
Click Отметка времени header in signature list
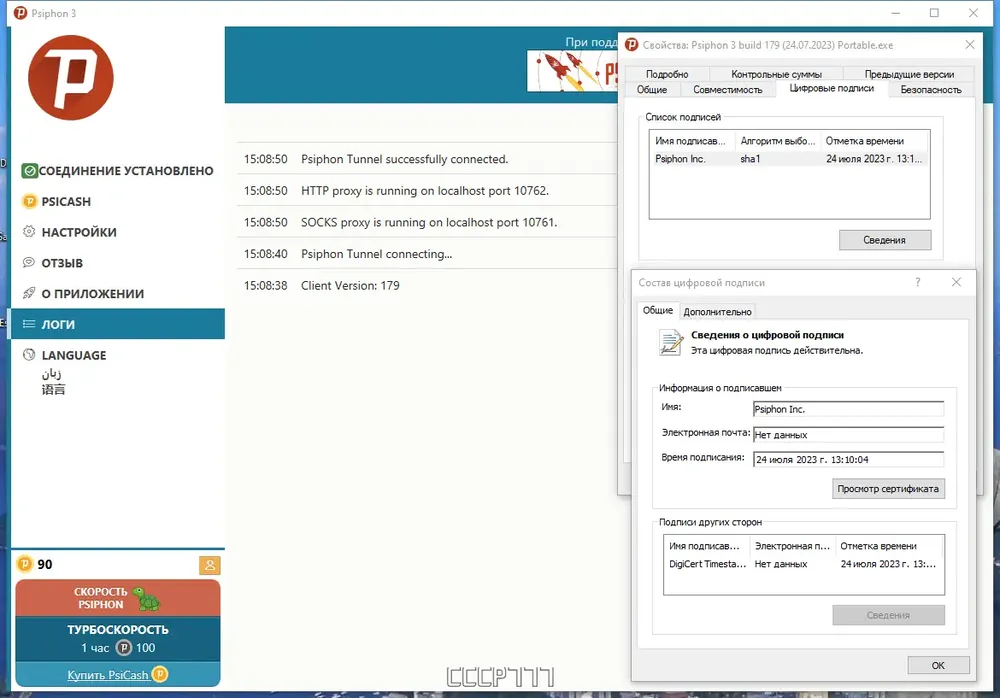click(x=874, y=141)
